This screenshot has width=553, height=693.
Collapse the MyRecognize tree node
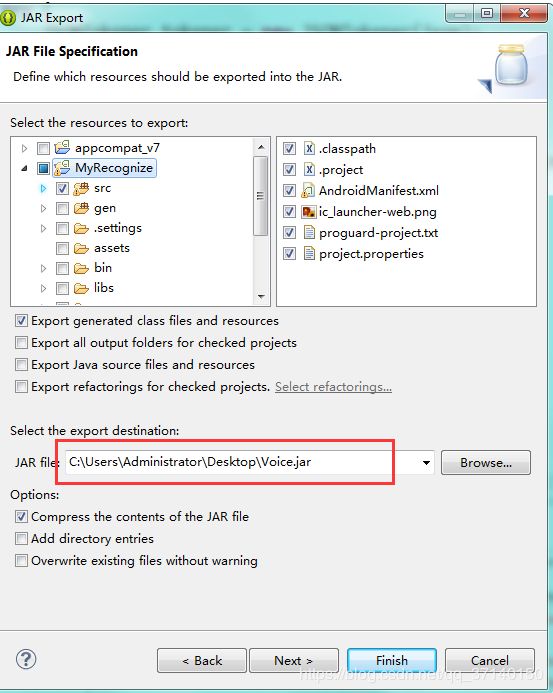pyautogui.click(x=24, y=168)
